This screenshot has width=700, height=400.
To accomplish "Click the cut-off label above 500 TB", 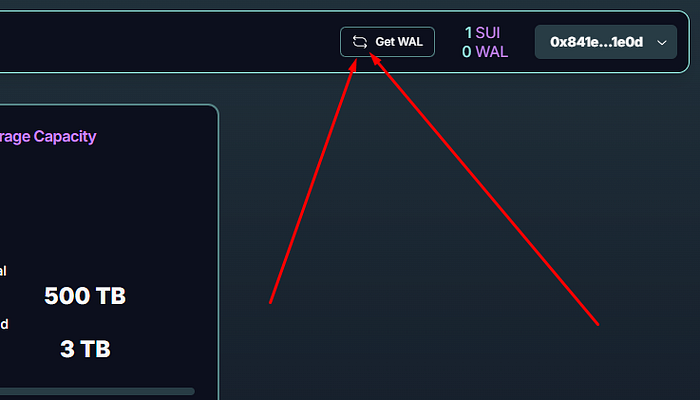I will click(3, 271).
